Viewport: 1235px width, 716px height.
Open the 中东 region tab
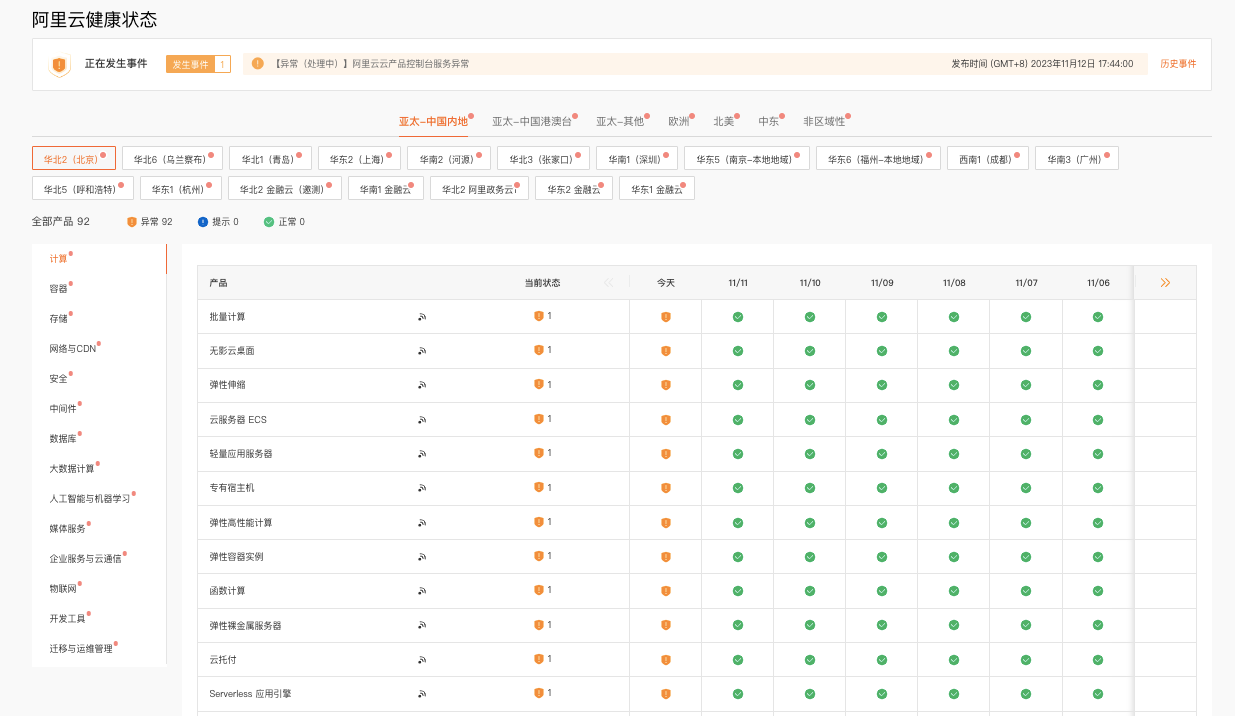coord(769,121)
